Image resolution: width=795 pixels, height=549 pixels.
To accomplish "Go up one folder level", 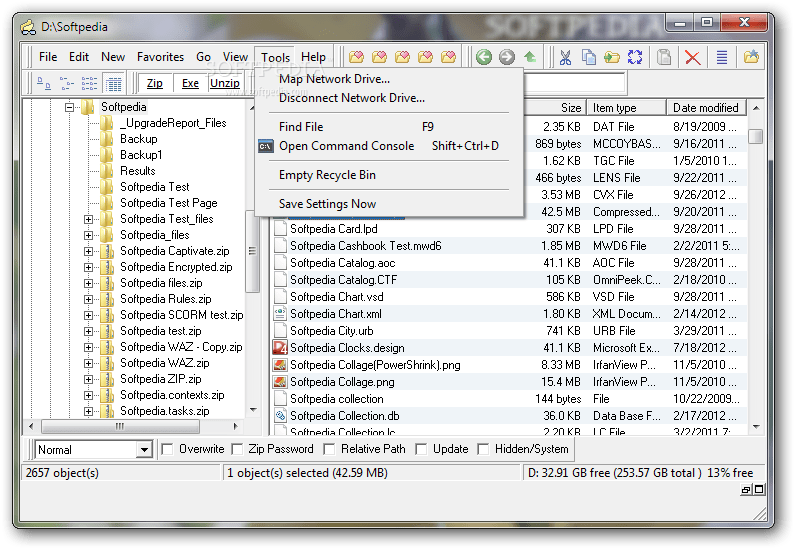I will pos(530,57).
